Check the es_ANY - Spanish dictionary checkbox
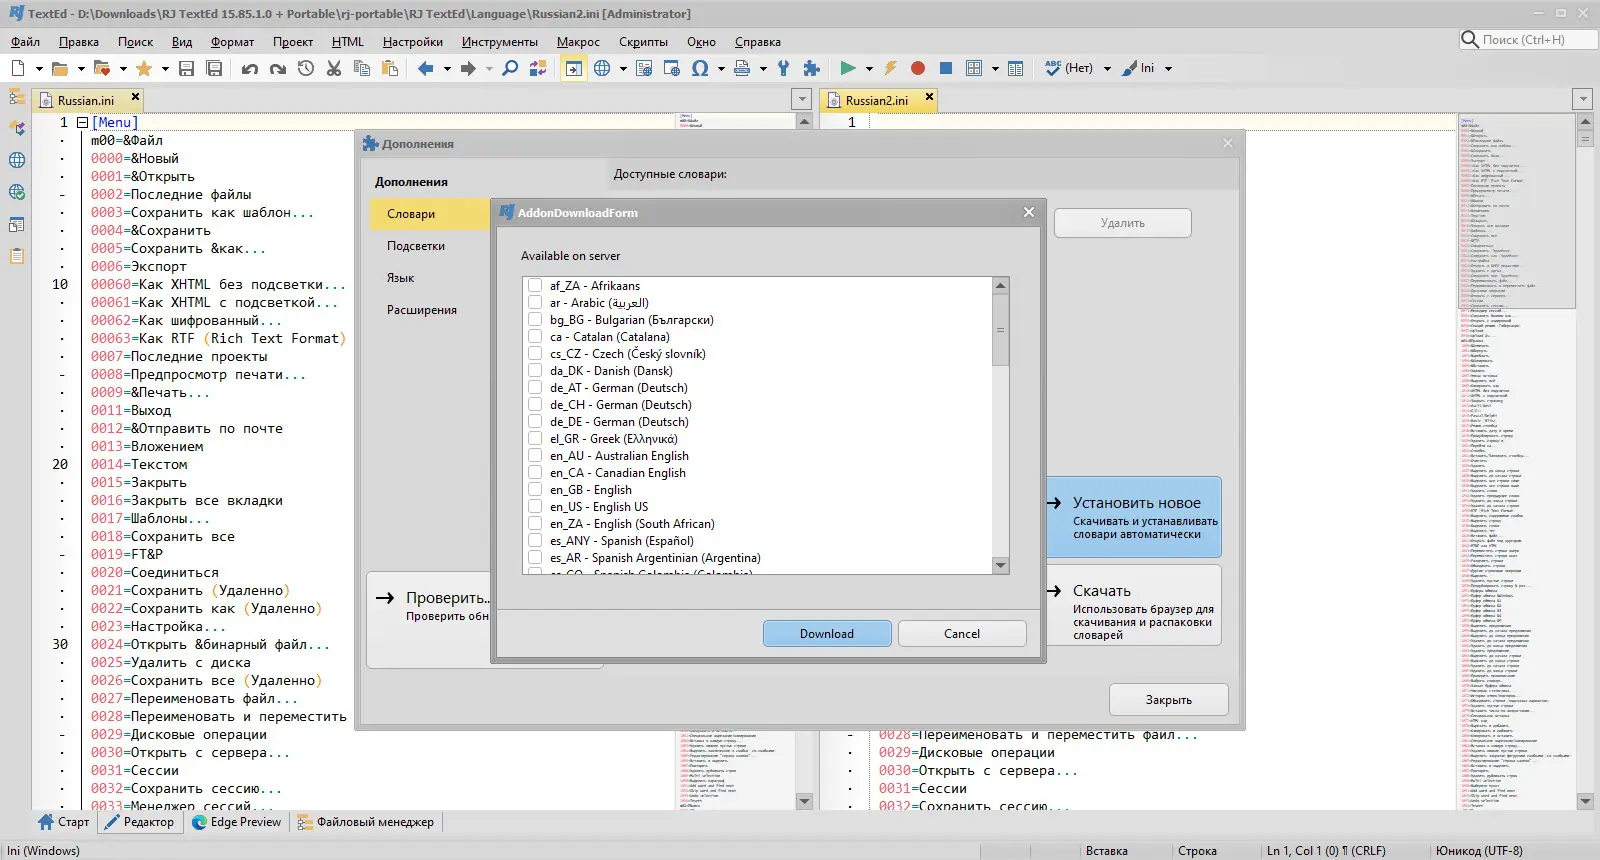 click(x=535, y=540)
